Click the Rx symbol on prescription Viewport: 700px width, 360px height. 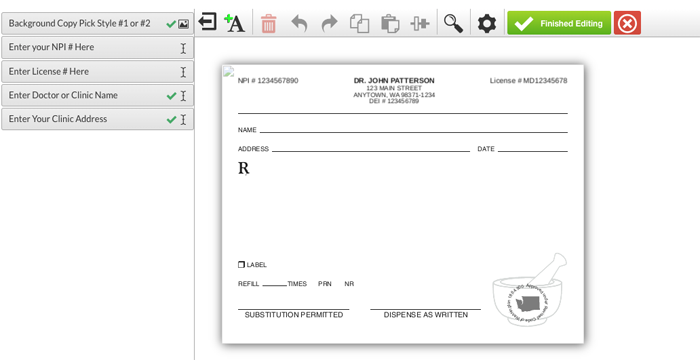pos(243,168)
